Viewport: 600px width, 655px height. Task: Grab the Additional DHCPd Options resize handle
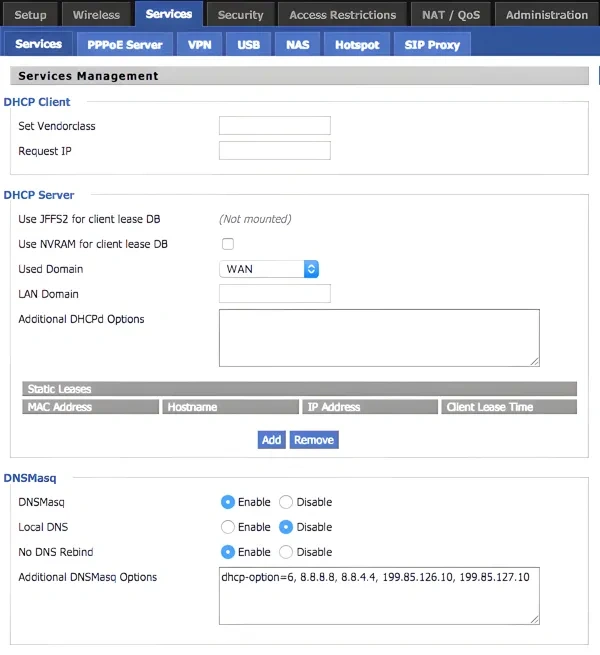coord(535,362)
